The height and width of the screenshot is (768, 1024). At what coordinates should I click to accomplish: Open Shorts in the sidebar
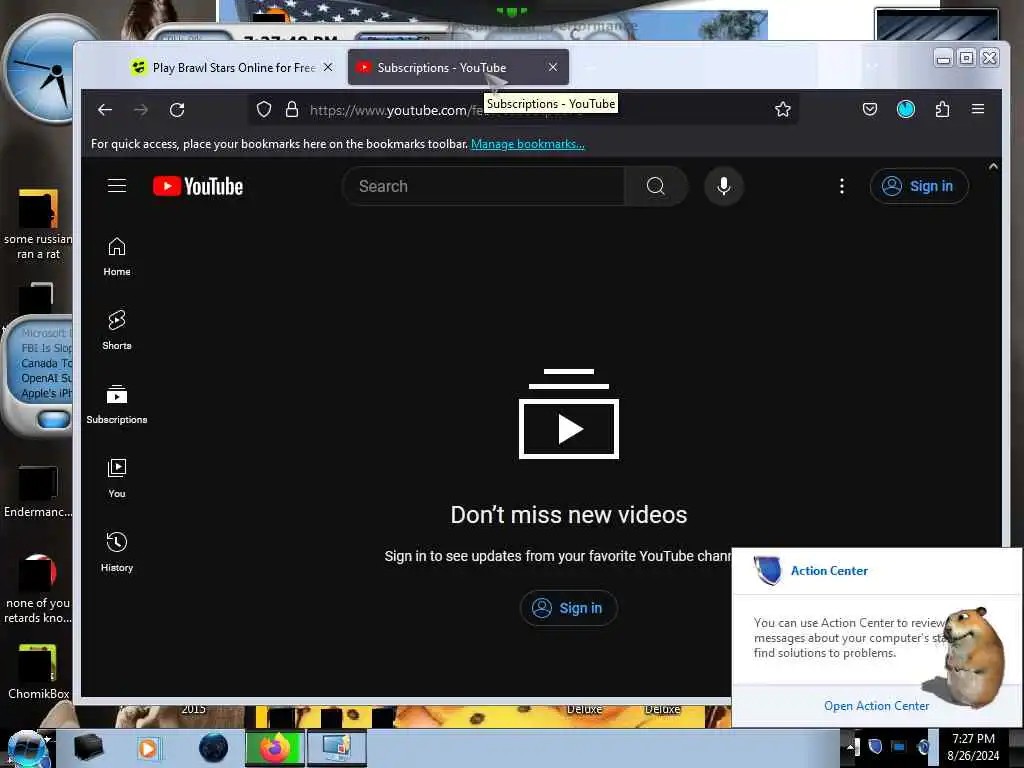117,331
